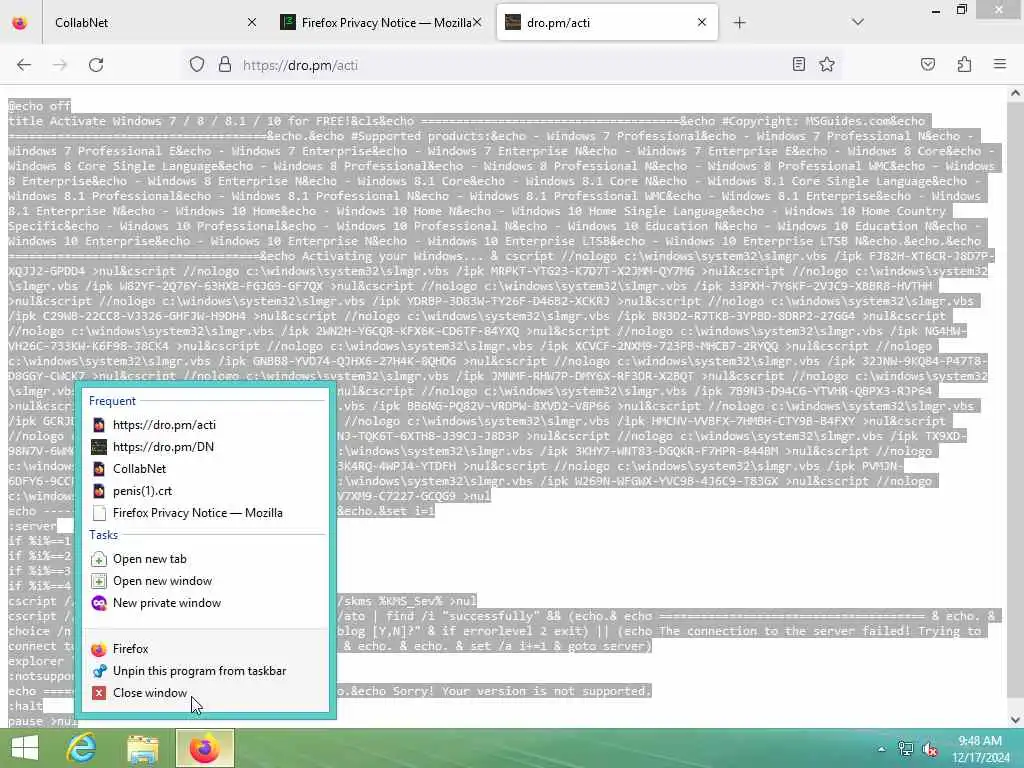Unpin this program from taskbar
The height and width of the screenshot is (768, 1024).
[204, 671]
